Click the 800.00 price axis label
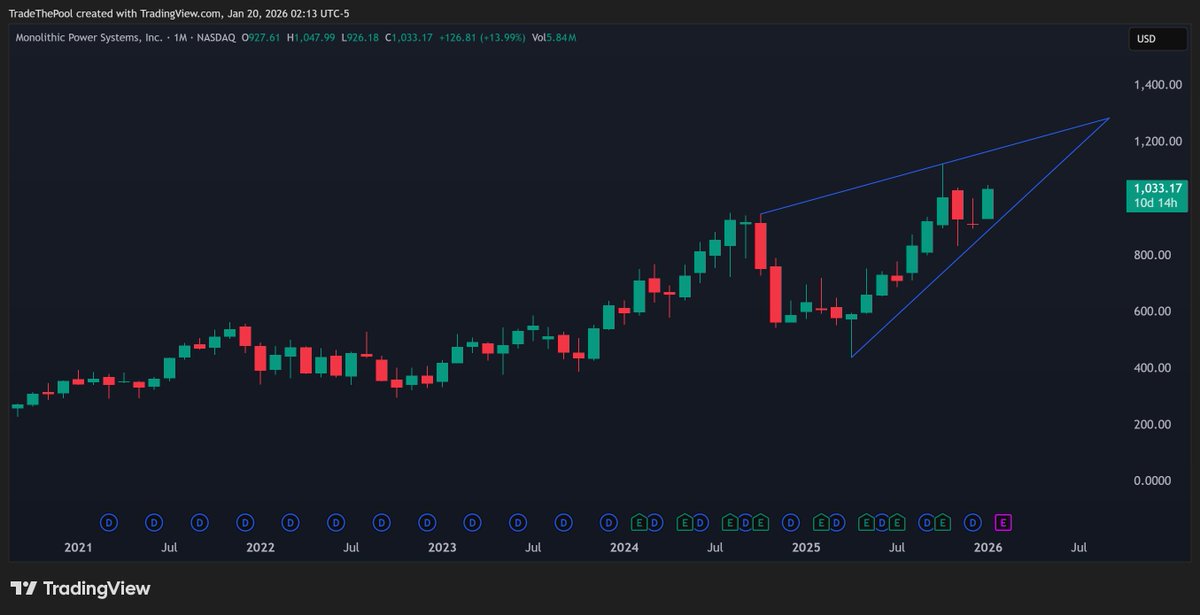1200x615 pixels. pyautogui.click(x=1152, y=255)
